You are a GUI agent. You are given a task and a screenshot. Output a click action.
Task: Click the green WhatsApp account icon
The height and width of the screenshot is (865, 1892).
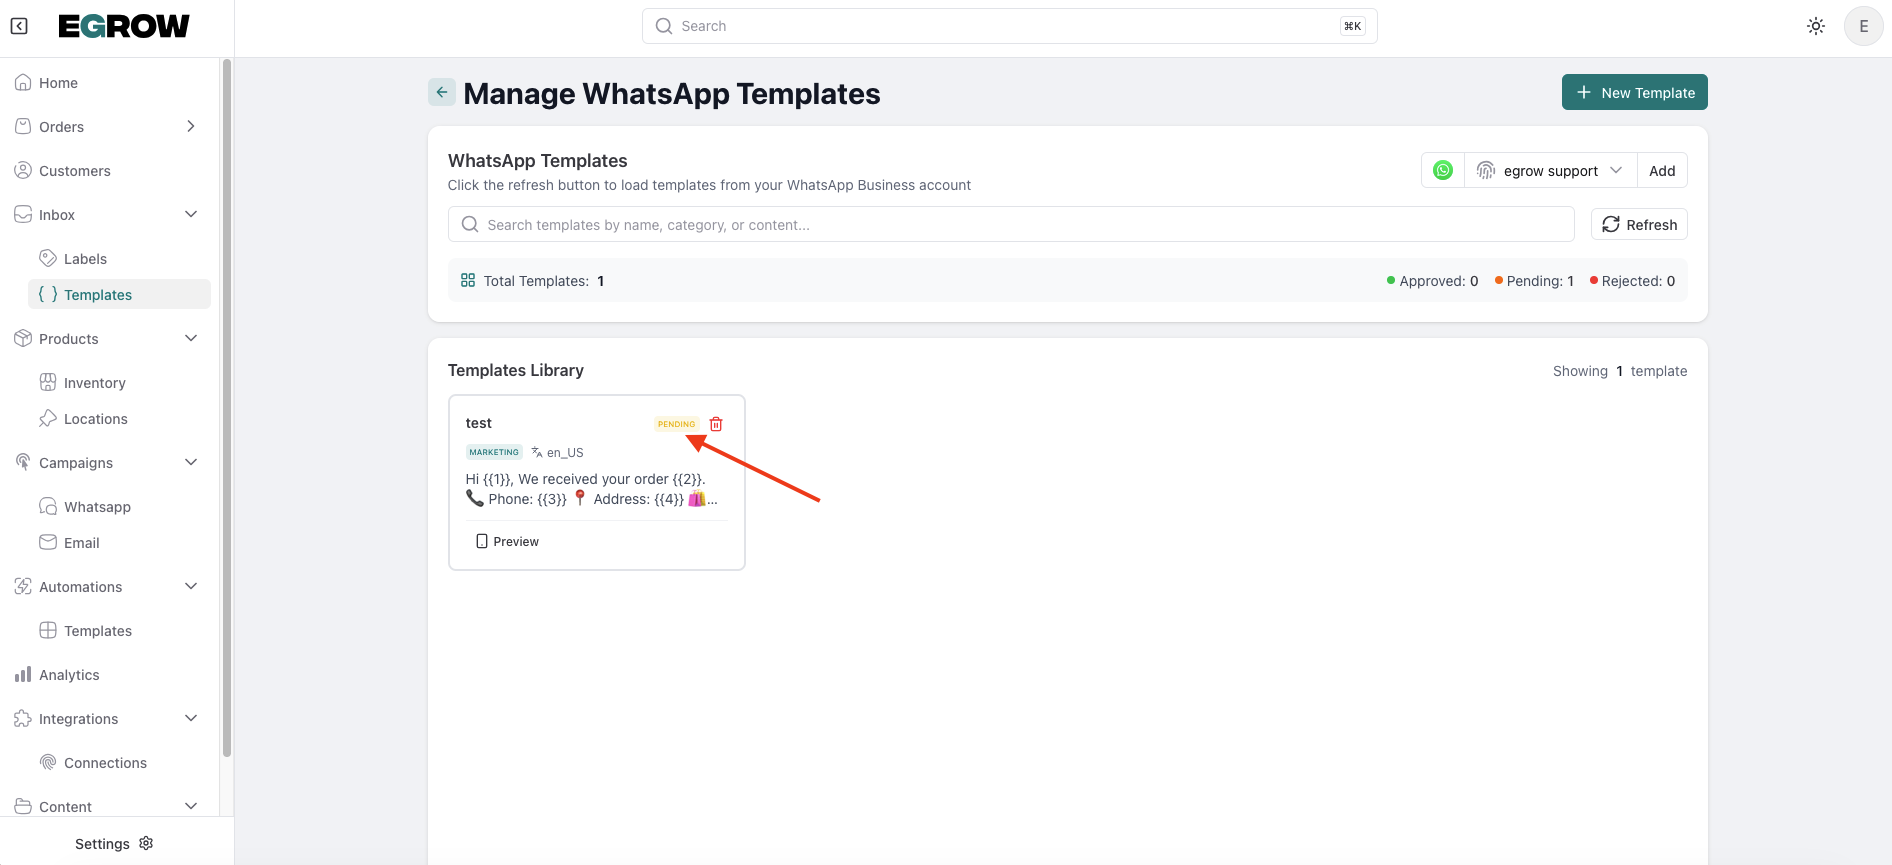pos(1443,170)
